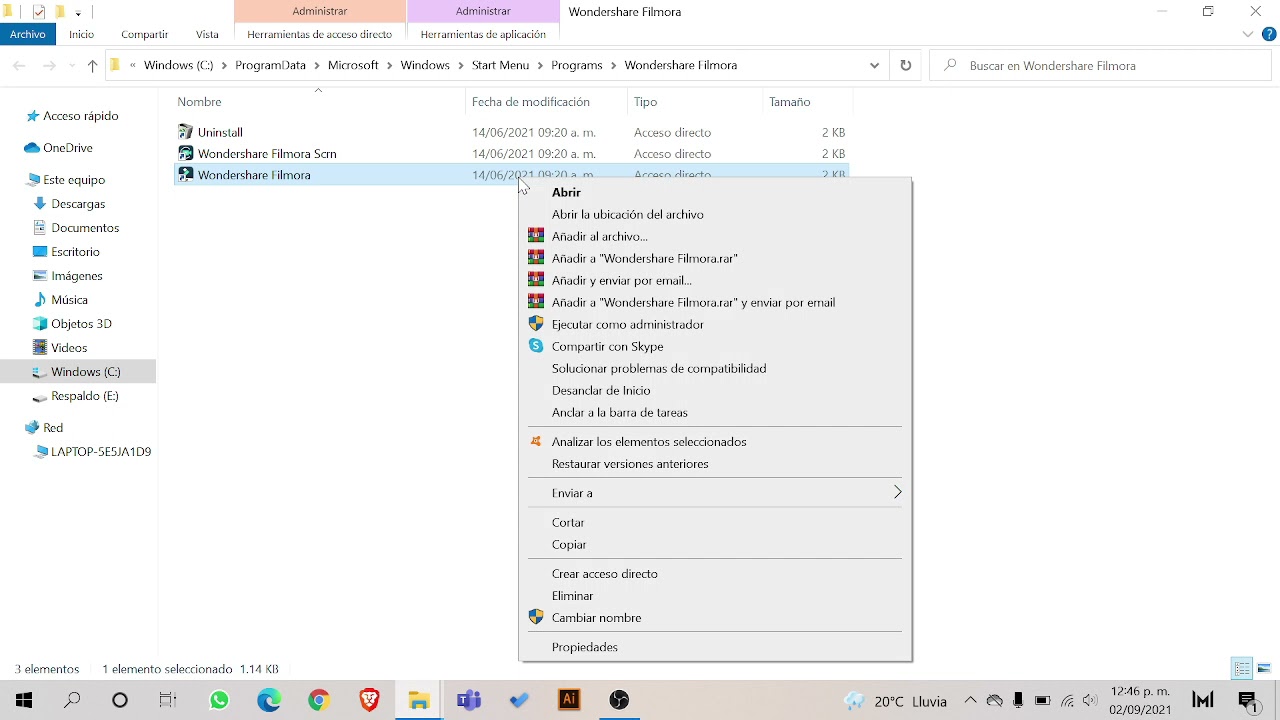Click the refresh button beside address bar
This screenshot has height=720, width=1280.
point(905,65)
